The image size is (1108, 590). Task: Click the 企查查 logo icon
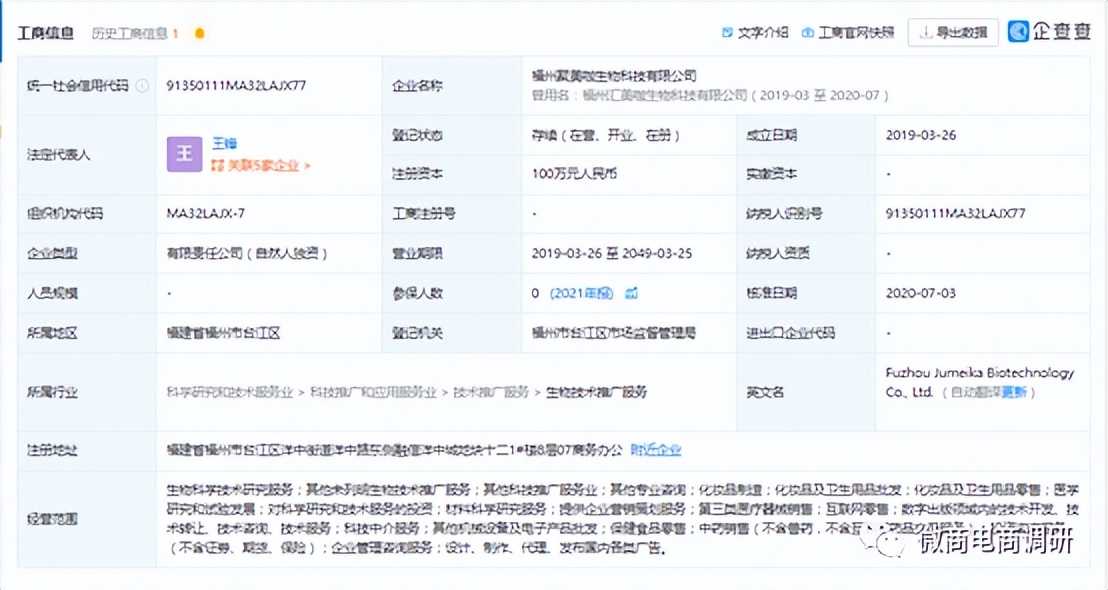coord(1017,32)
